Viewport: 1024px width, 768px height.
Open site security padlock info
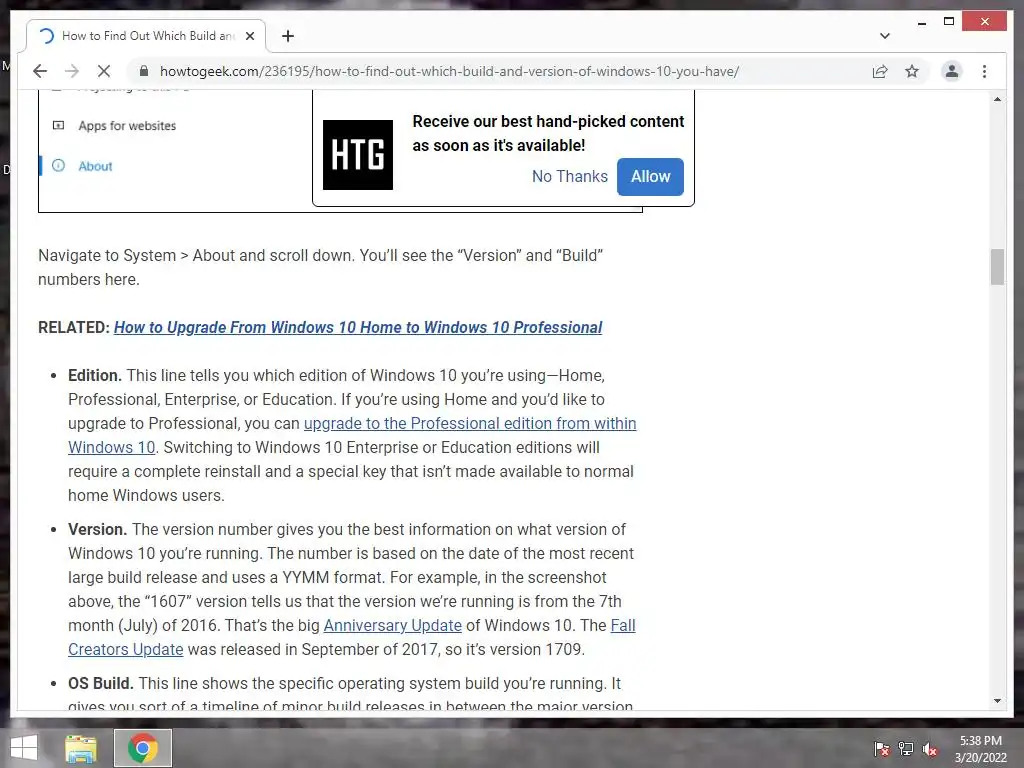pyautogui.click(x=144, y=71)
